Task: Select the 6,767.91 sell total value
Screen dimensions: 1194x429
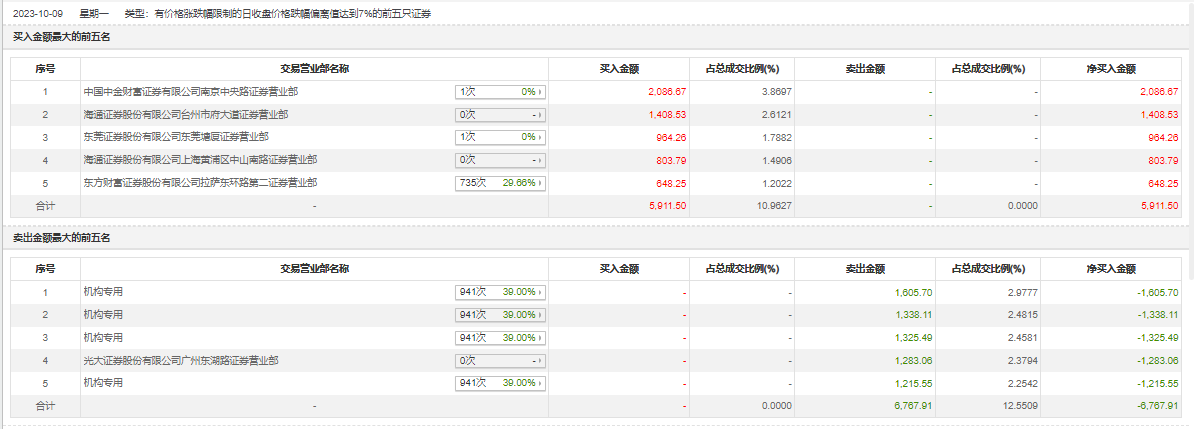Action: (x=915, y=405)
